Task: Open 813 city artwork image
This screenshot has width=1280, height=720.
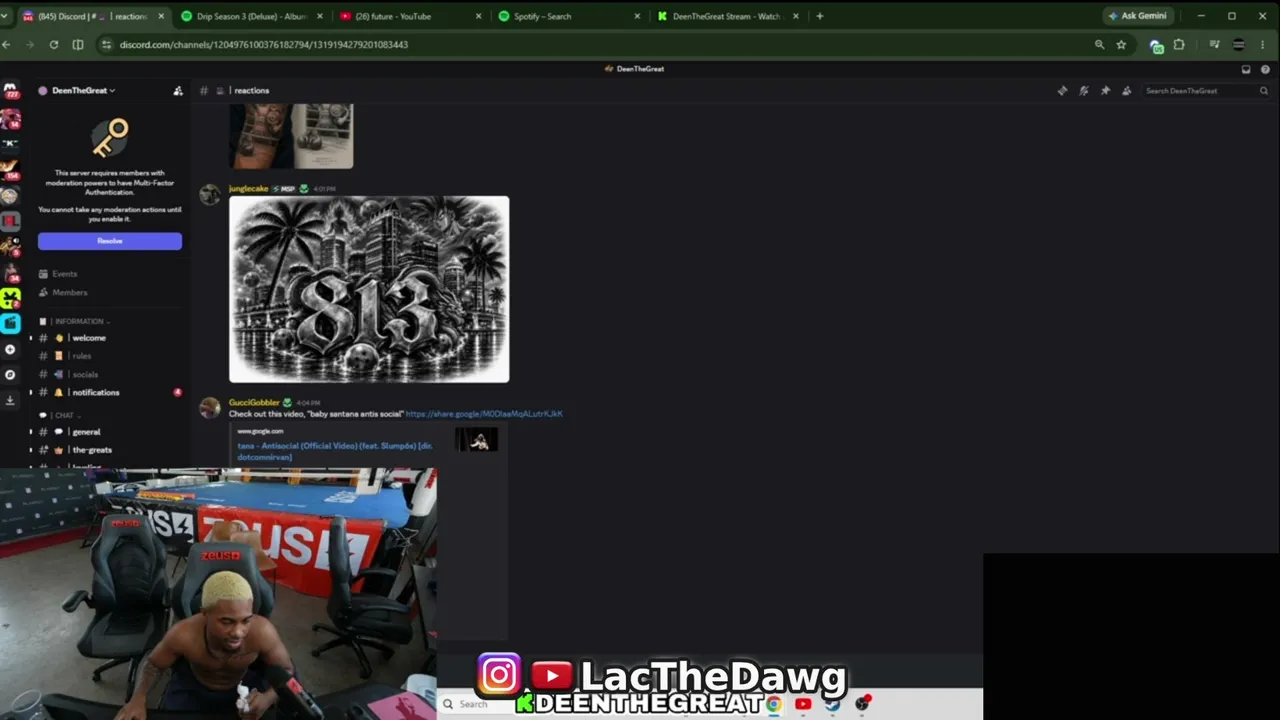Action: (369, 289)
